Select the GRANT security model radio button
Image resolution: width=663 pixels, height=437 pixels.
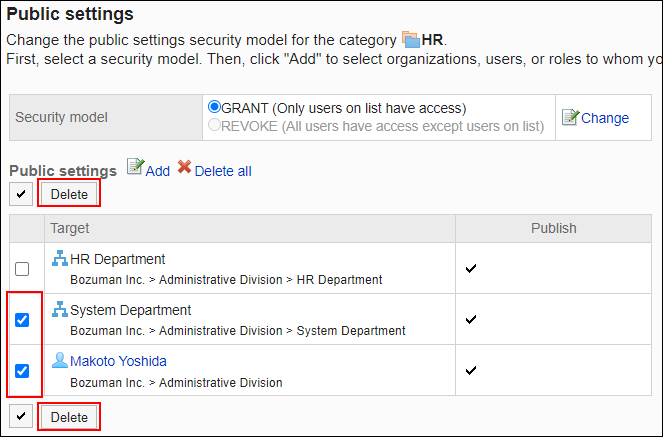click(214, 107)
